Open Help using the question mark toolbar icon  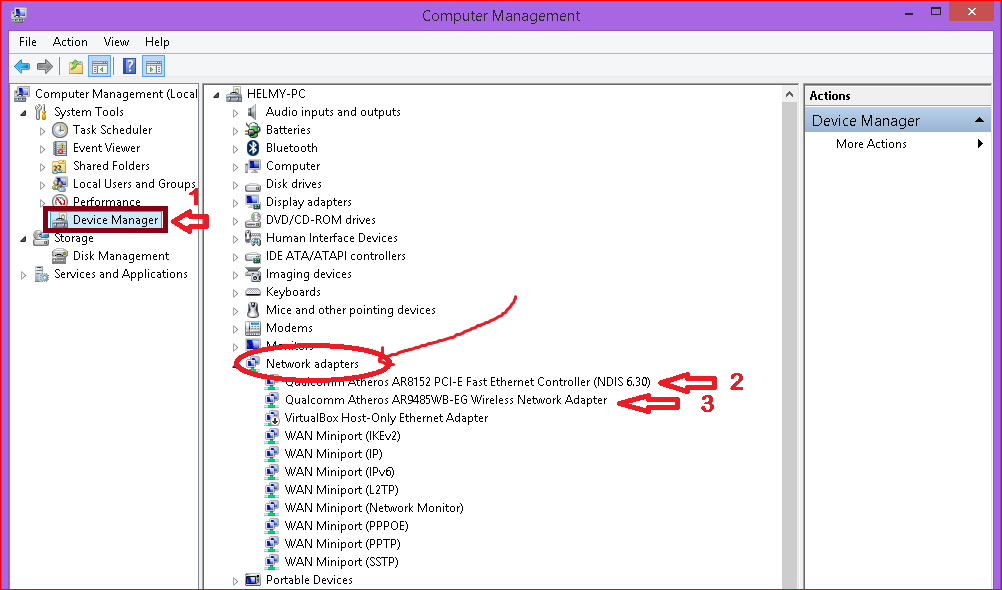[127, 66]
